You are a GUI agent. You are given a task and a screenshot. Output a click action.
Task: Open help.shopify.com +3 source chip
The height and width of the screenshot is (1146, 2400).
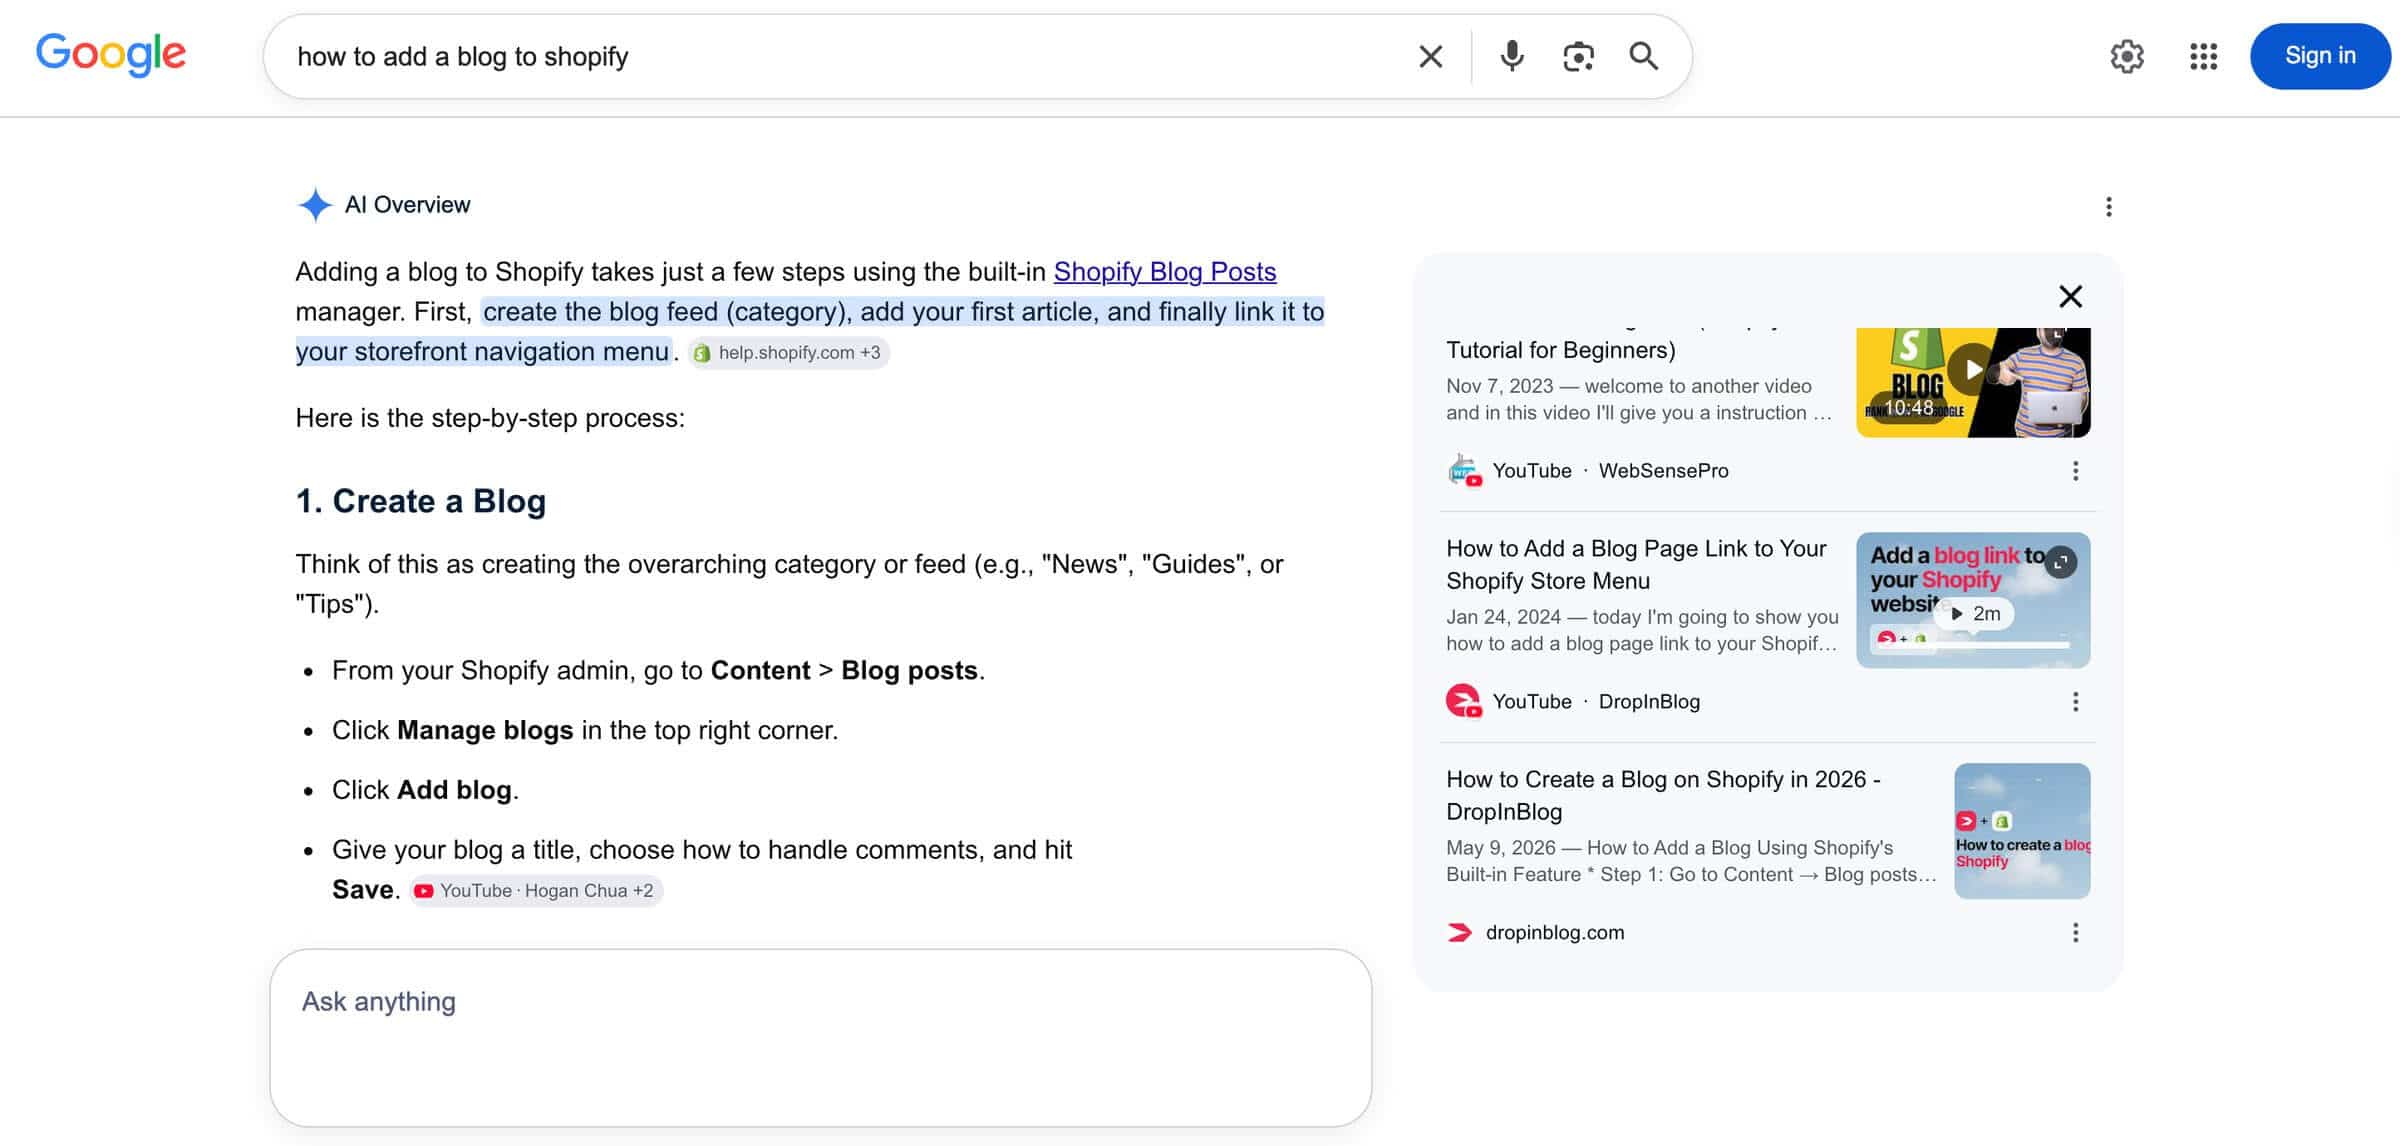(x=788, y=352)
